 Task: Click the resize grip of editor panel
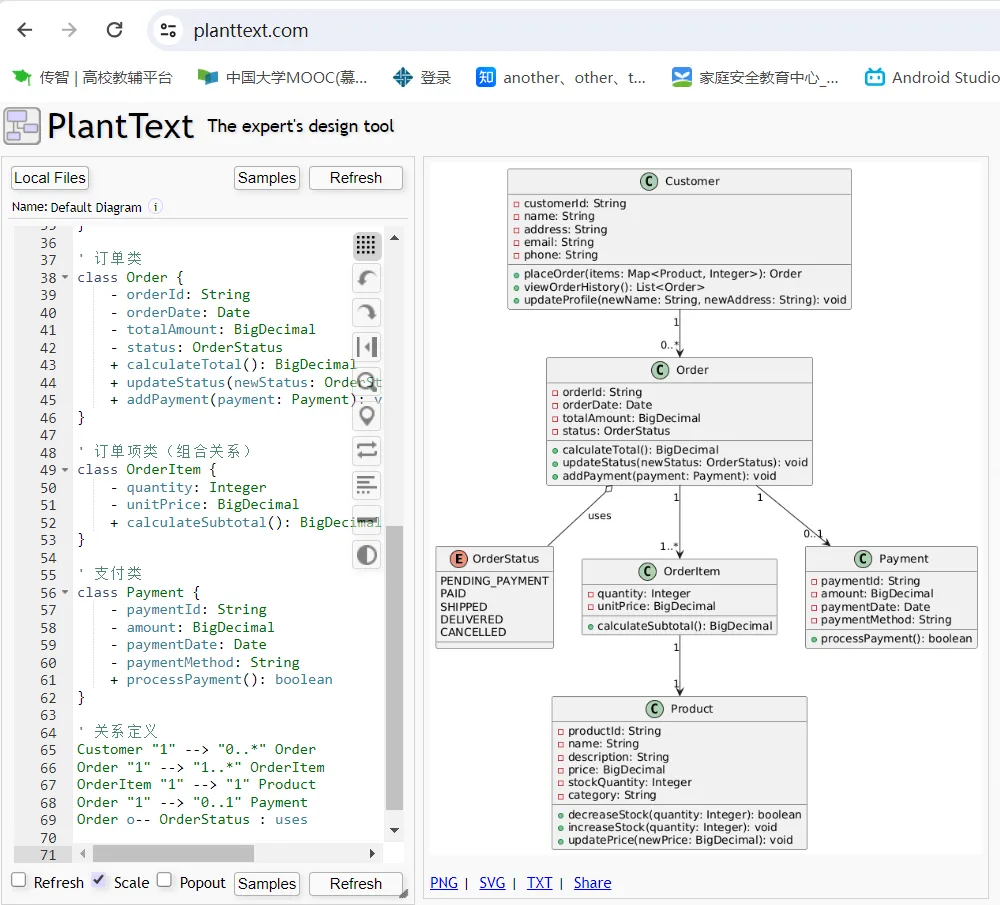click(x=403, y=894)
